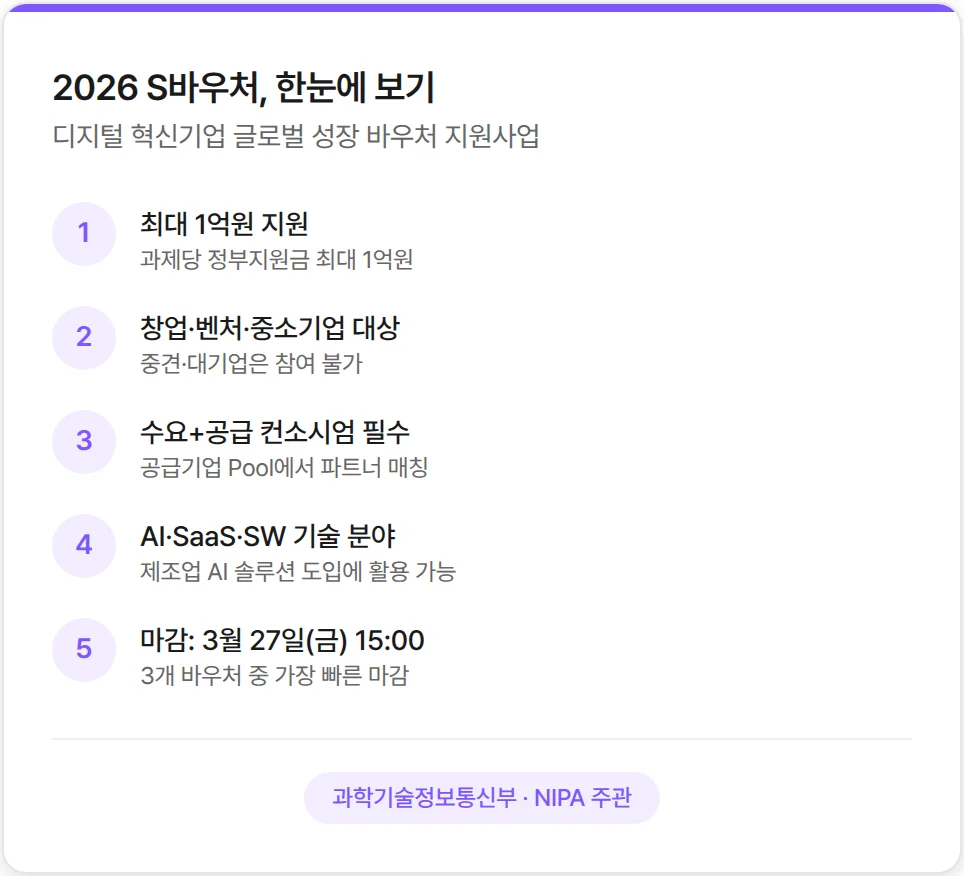Click the purple accent bar atop the card
Image resolution: width=964 pixels, height=876 pixels.
pyautogui.click(x=482, y=7)
